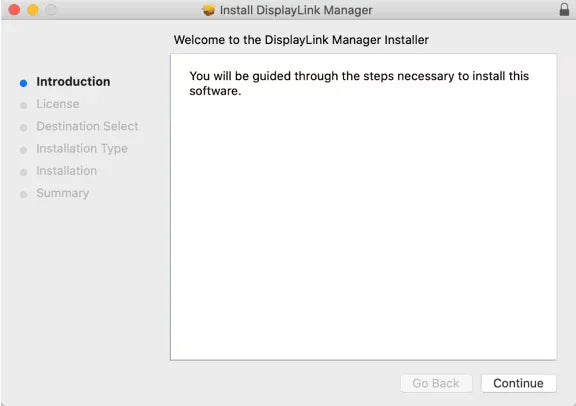Click the lock icon in title bar

564,10
